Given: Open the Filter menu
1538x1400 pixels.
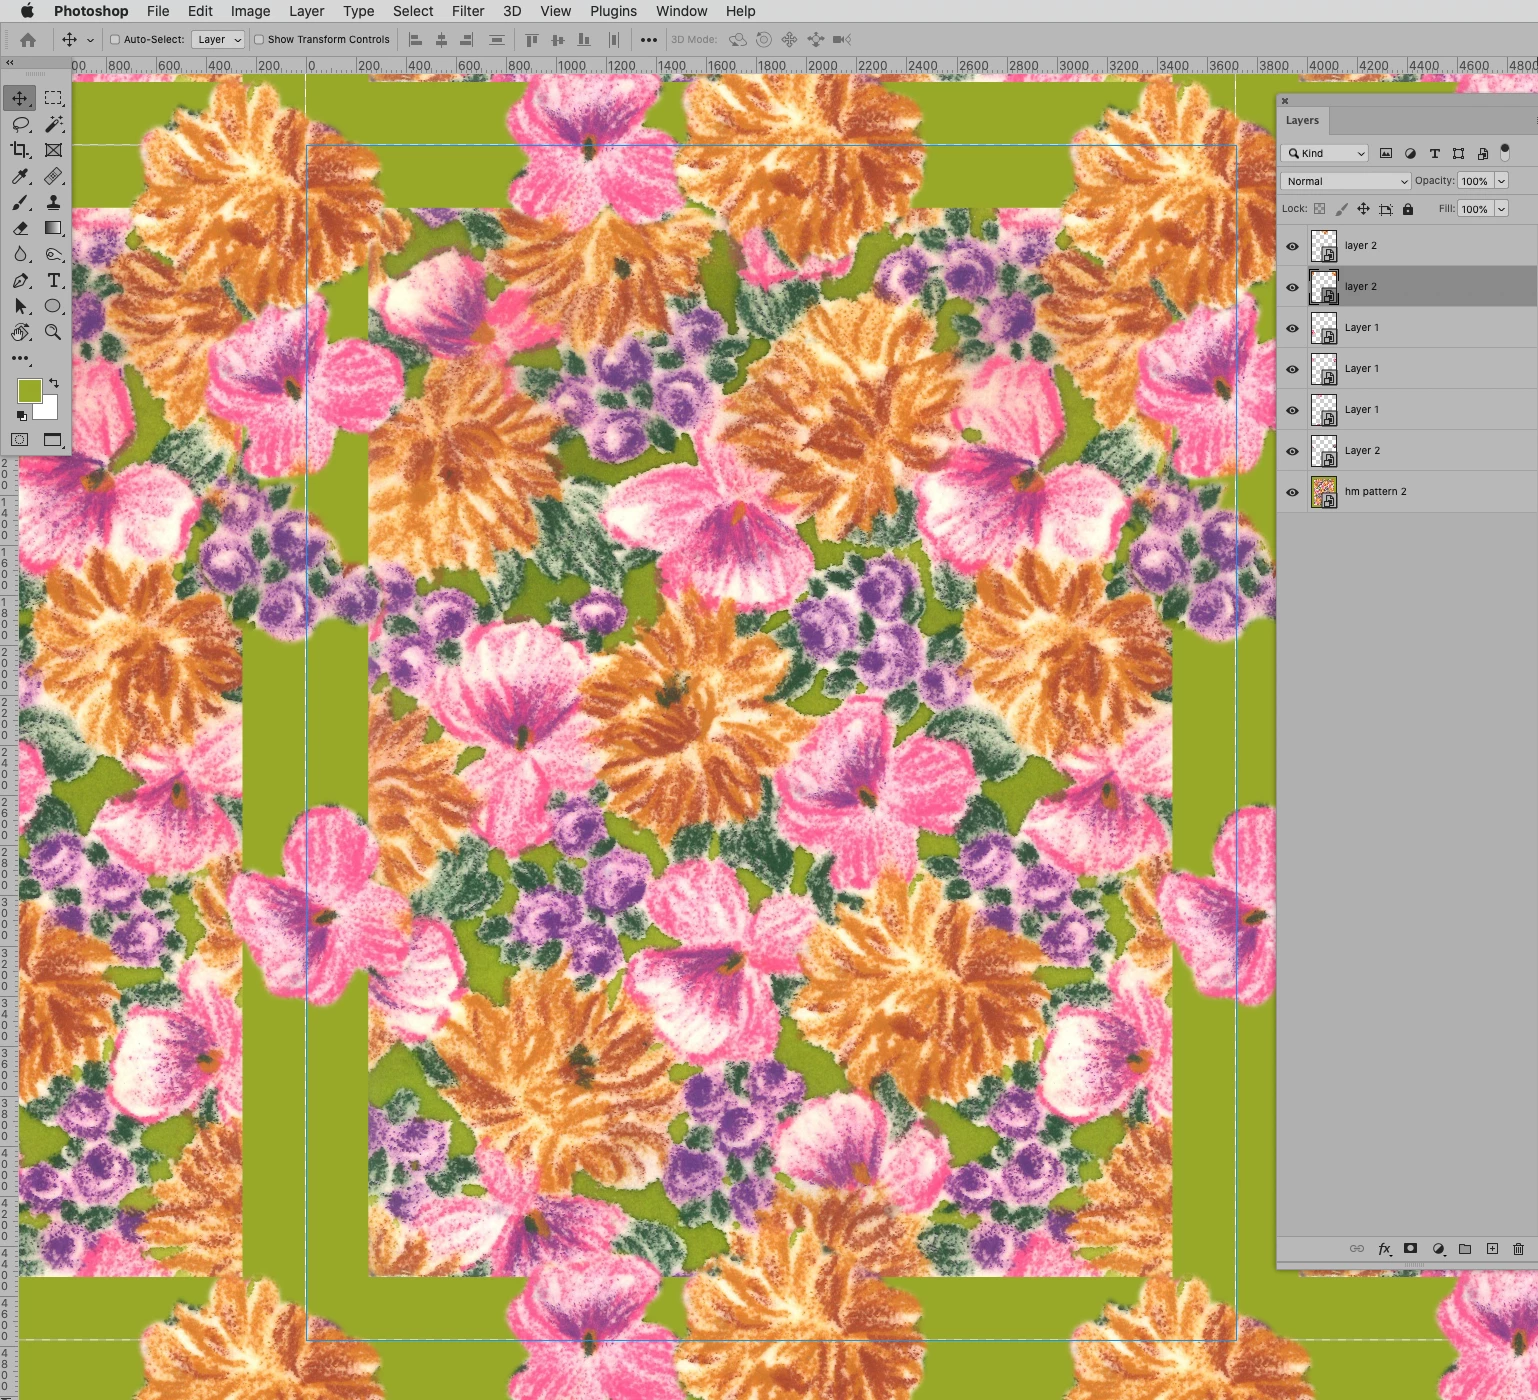Looking at the screenshot, I should [x=468, y=11].
